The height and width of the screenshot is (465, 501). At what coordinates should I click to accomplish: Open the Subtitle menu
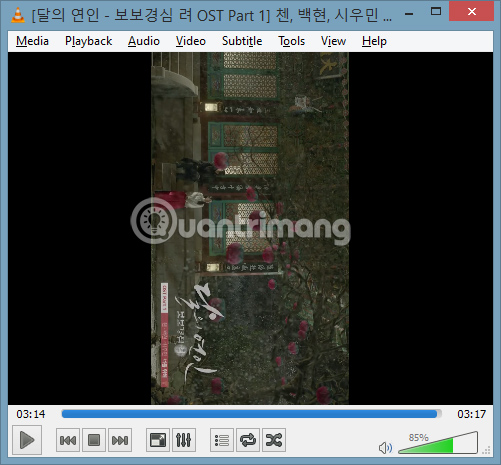242,41
